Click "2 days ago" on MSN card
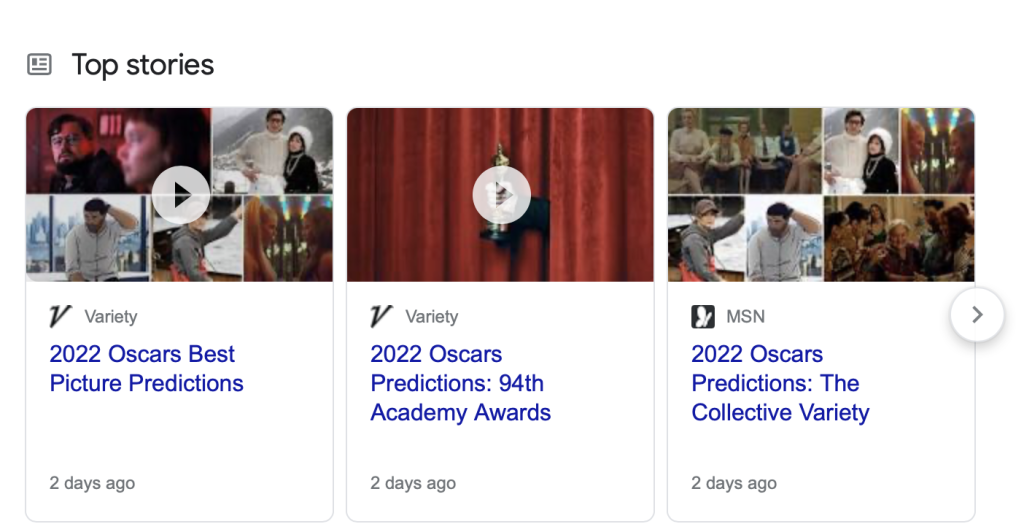The height and width of the screenshot is (524, 1024). (x=734, y=483)
